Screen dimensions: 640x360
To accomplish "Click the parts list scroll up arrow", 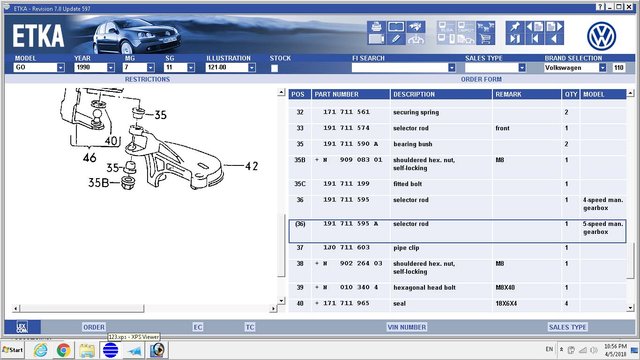I will (x=630, y=93).
